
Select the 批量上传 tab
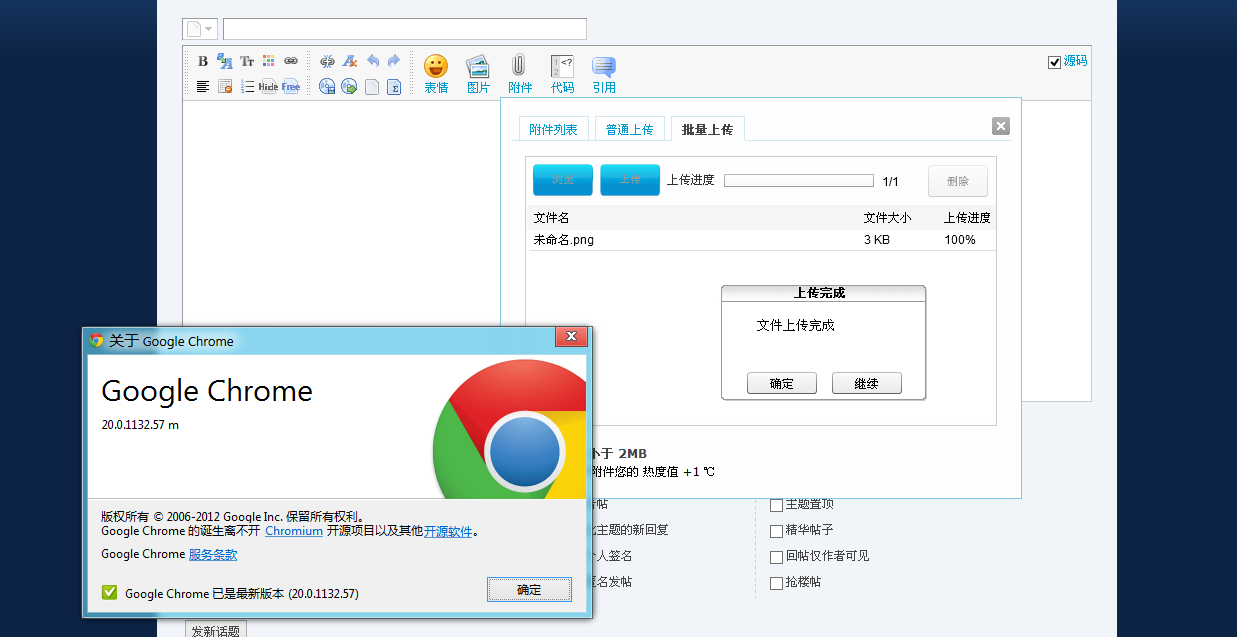pos(707,129)
